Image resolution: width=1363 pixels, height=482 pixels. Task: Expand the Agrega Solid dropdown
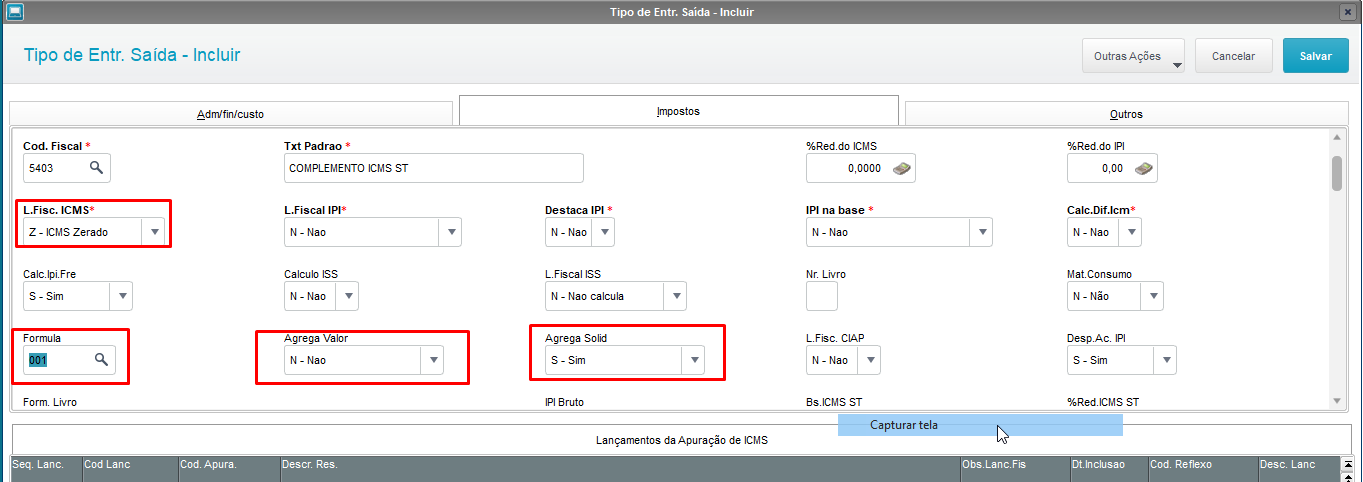[693, 360]
